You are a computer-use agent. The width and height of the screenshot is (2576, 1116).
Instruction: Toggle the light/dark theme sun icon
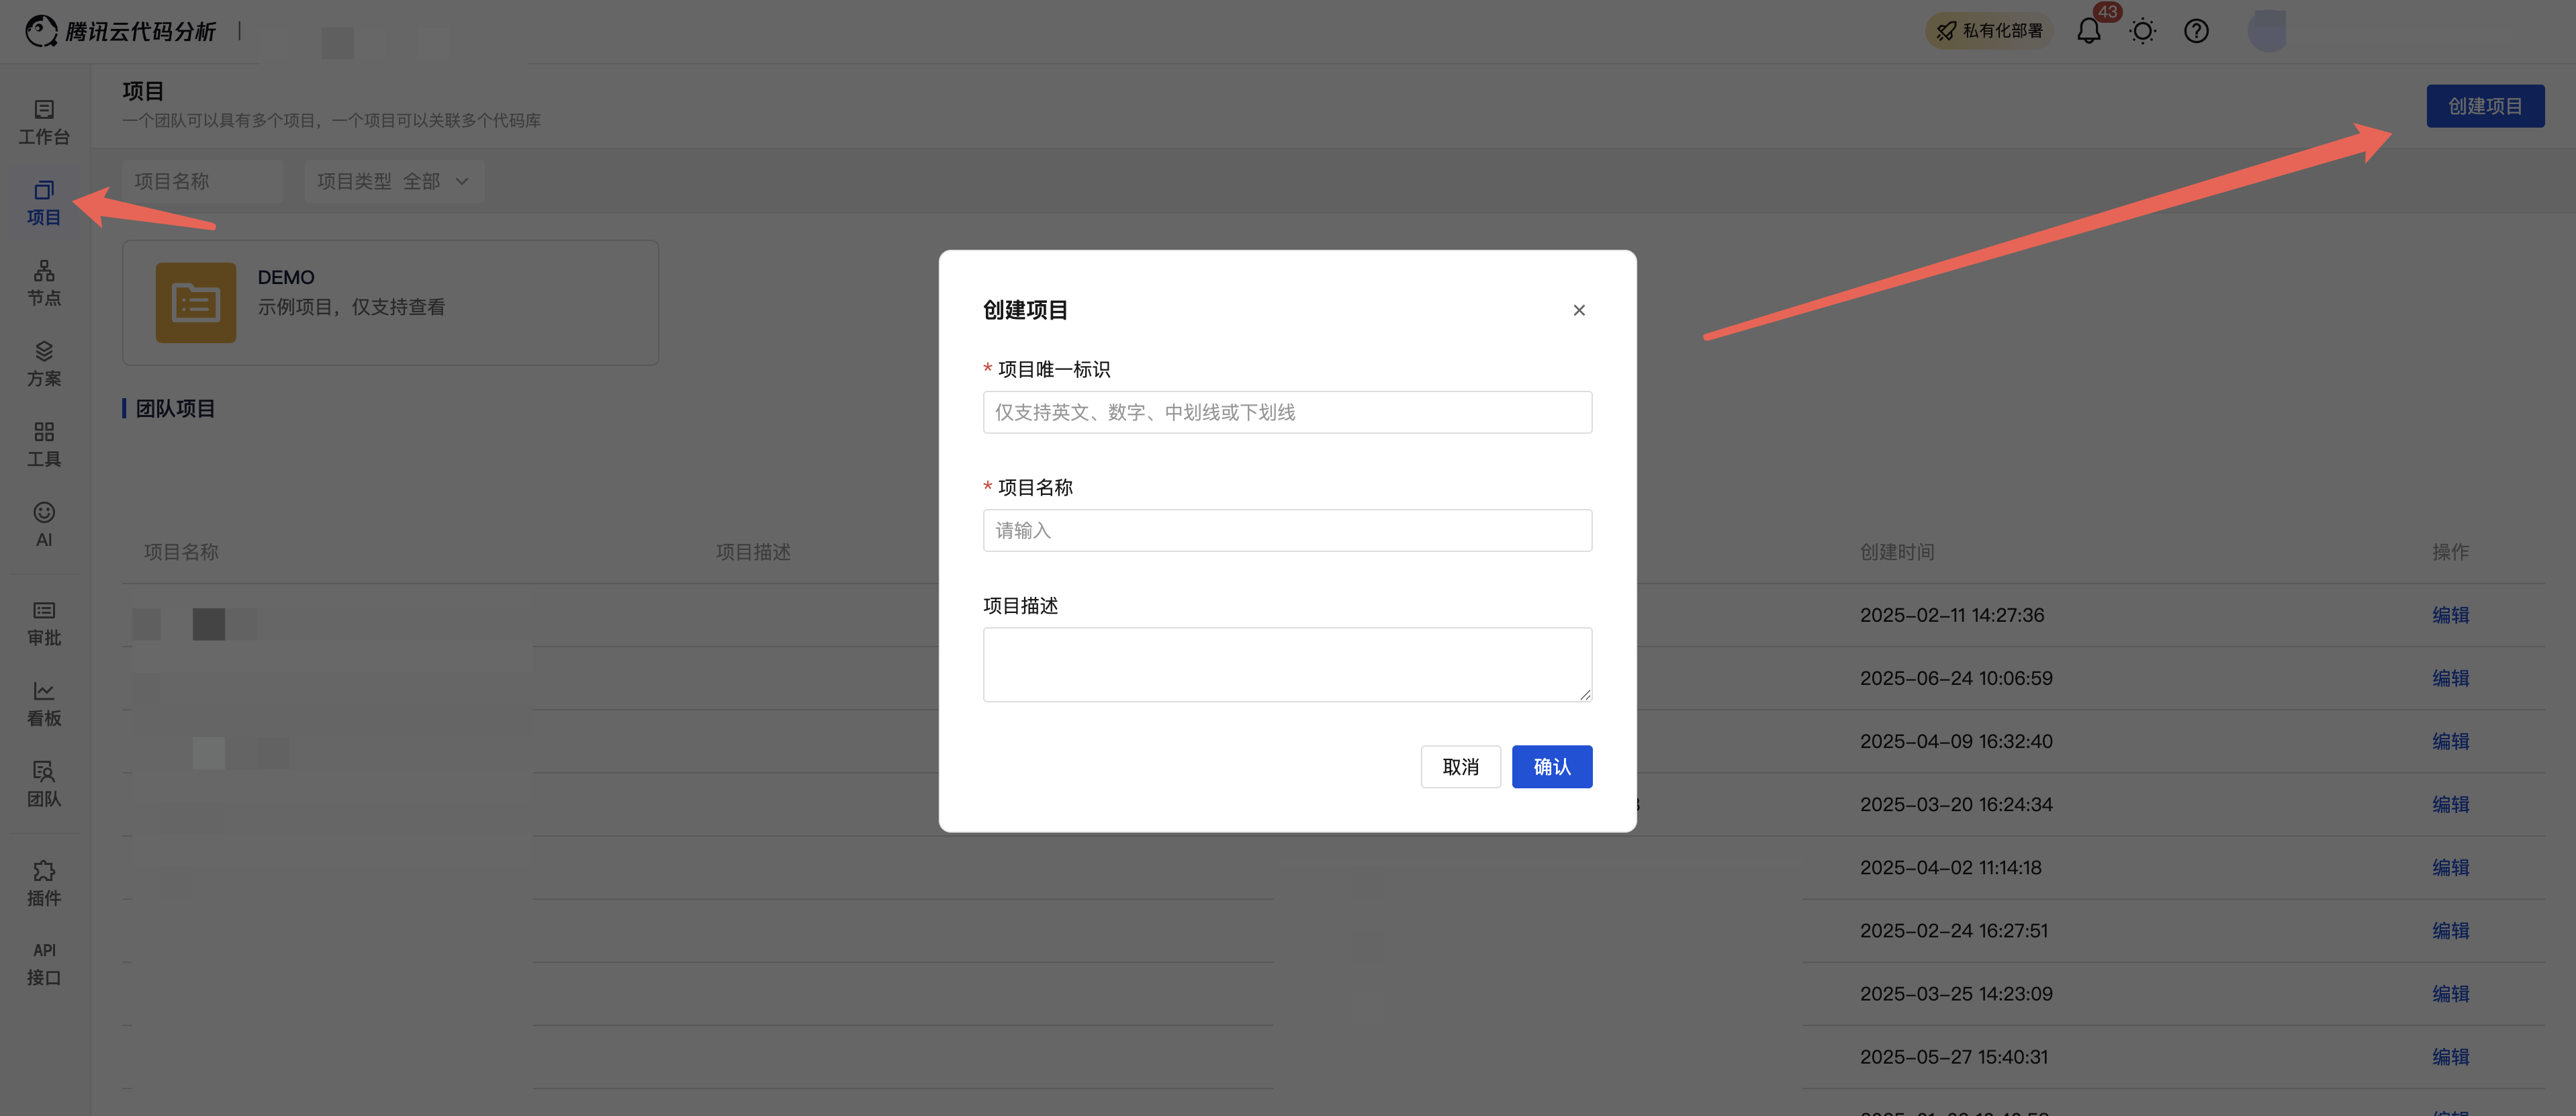coord(2142,31)
